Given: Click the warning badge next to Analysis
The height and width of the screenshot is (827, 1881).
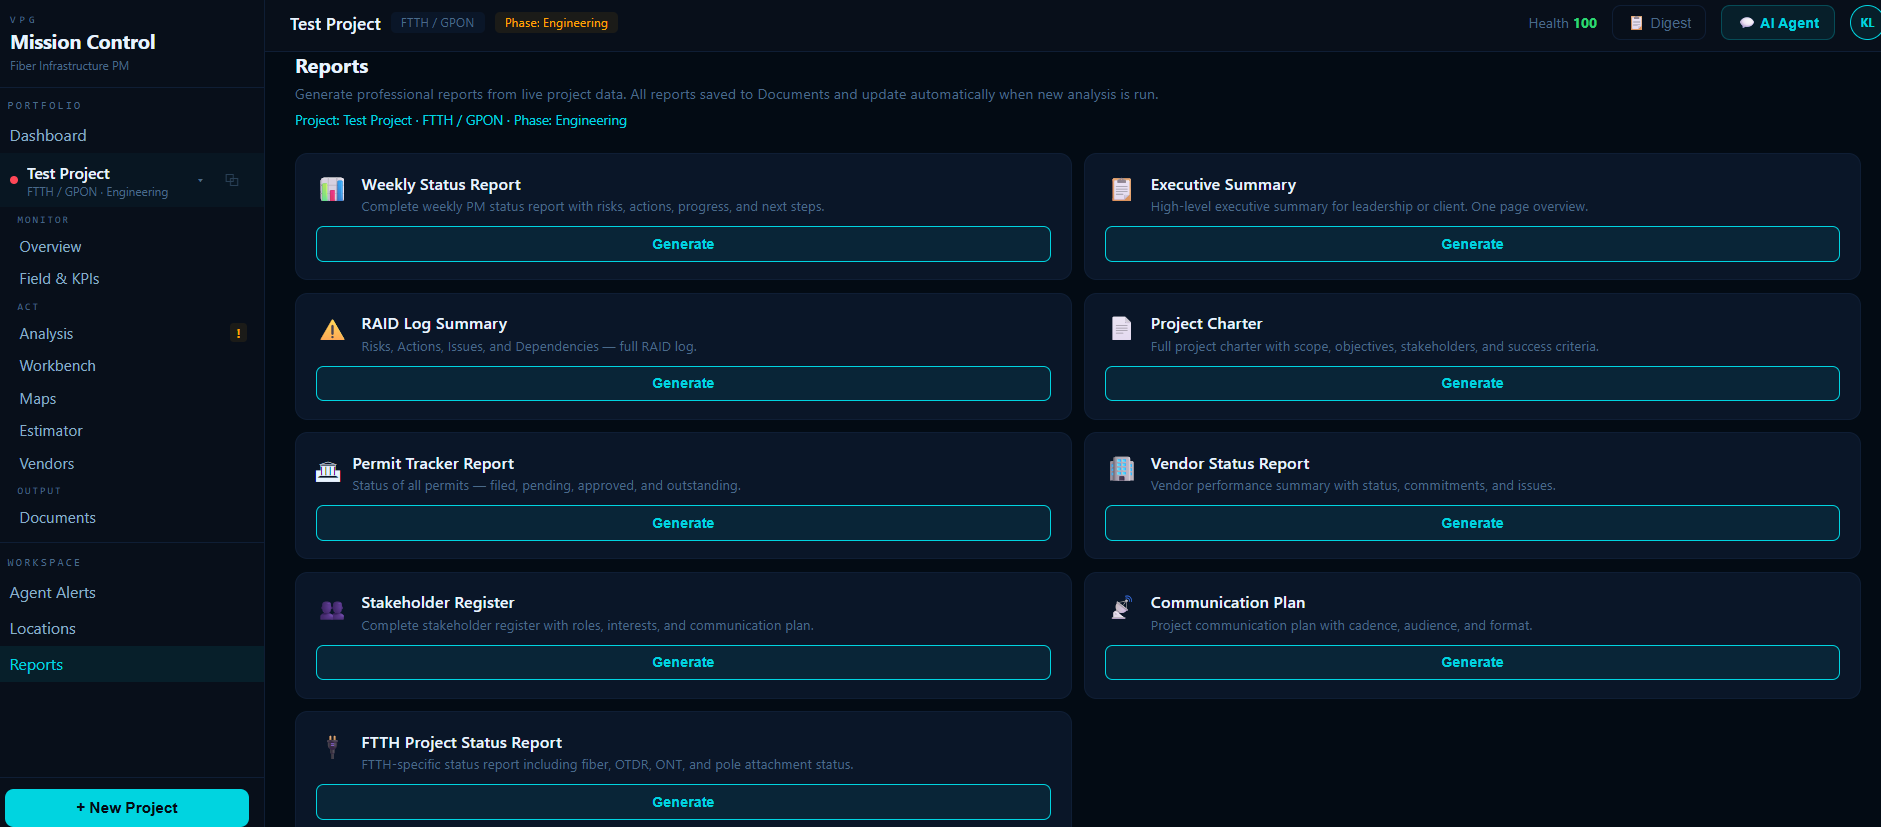Looking at the screenshot, I should tap(238, 333).
